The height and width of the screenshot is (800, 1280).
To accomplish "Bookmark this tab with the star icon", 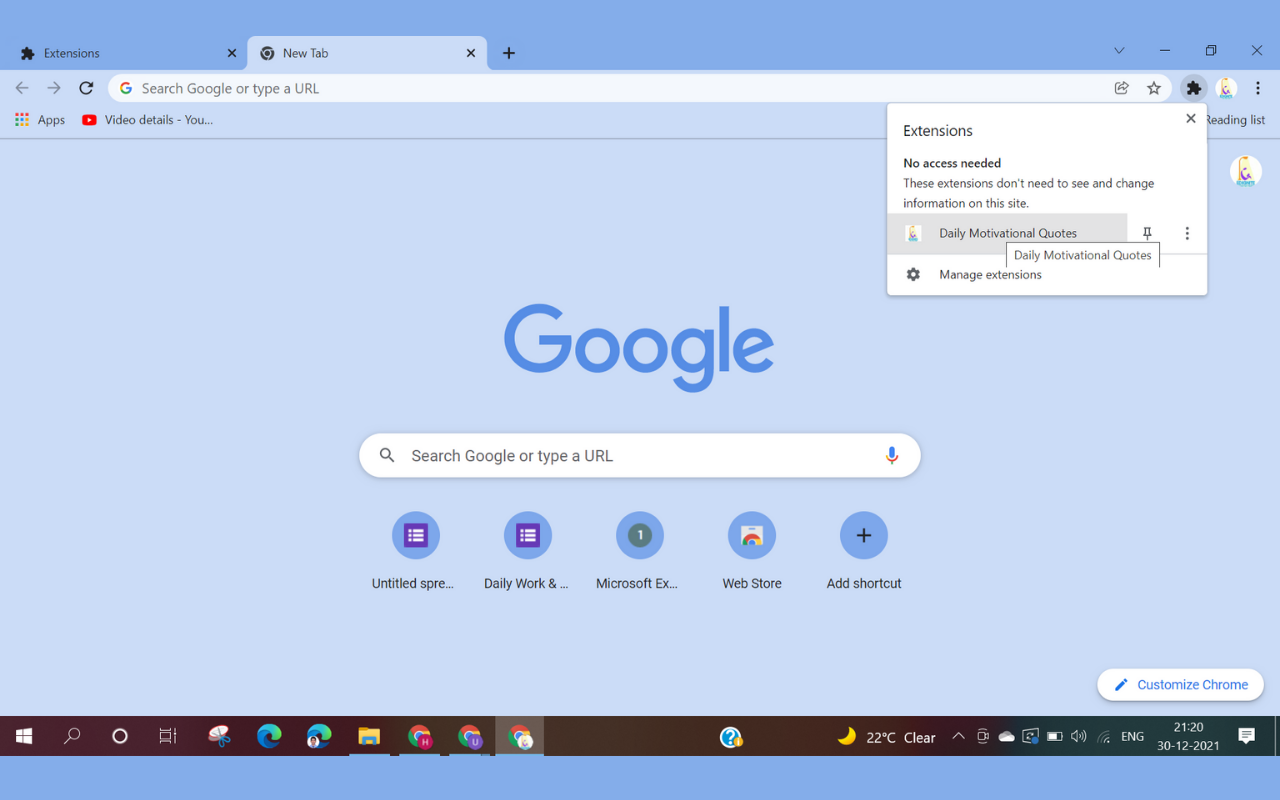I will point(1154,88).
